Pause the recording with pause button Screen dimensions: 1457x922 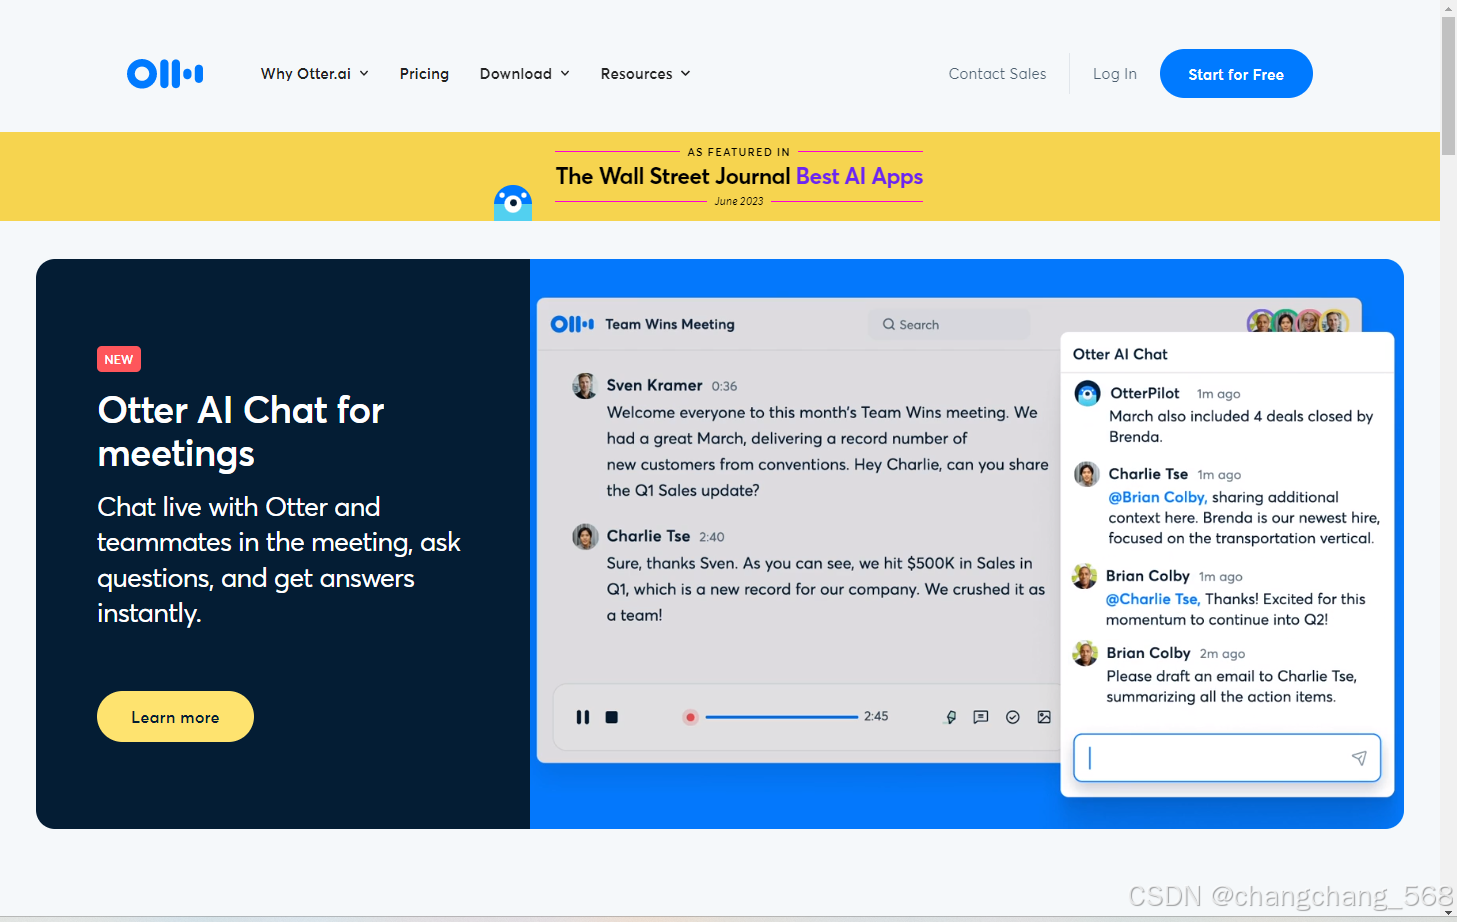(583, 717)
